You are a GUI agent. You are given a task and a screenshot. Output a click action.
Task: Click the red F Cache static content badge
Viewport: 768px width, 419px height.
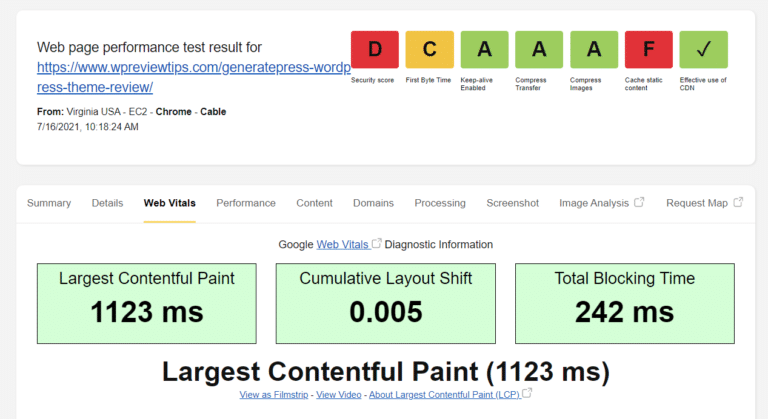[648, 50]
